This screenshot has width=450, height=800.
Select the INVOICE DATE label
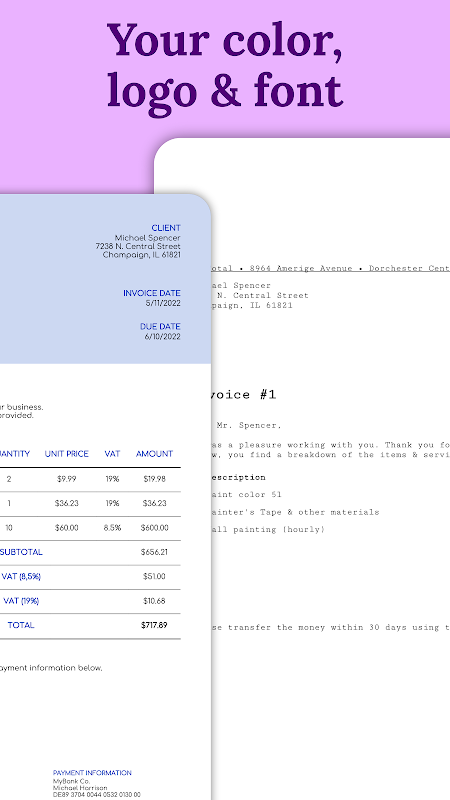(152, 293)
